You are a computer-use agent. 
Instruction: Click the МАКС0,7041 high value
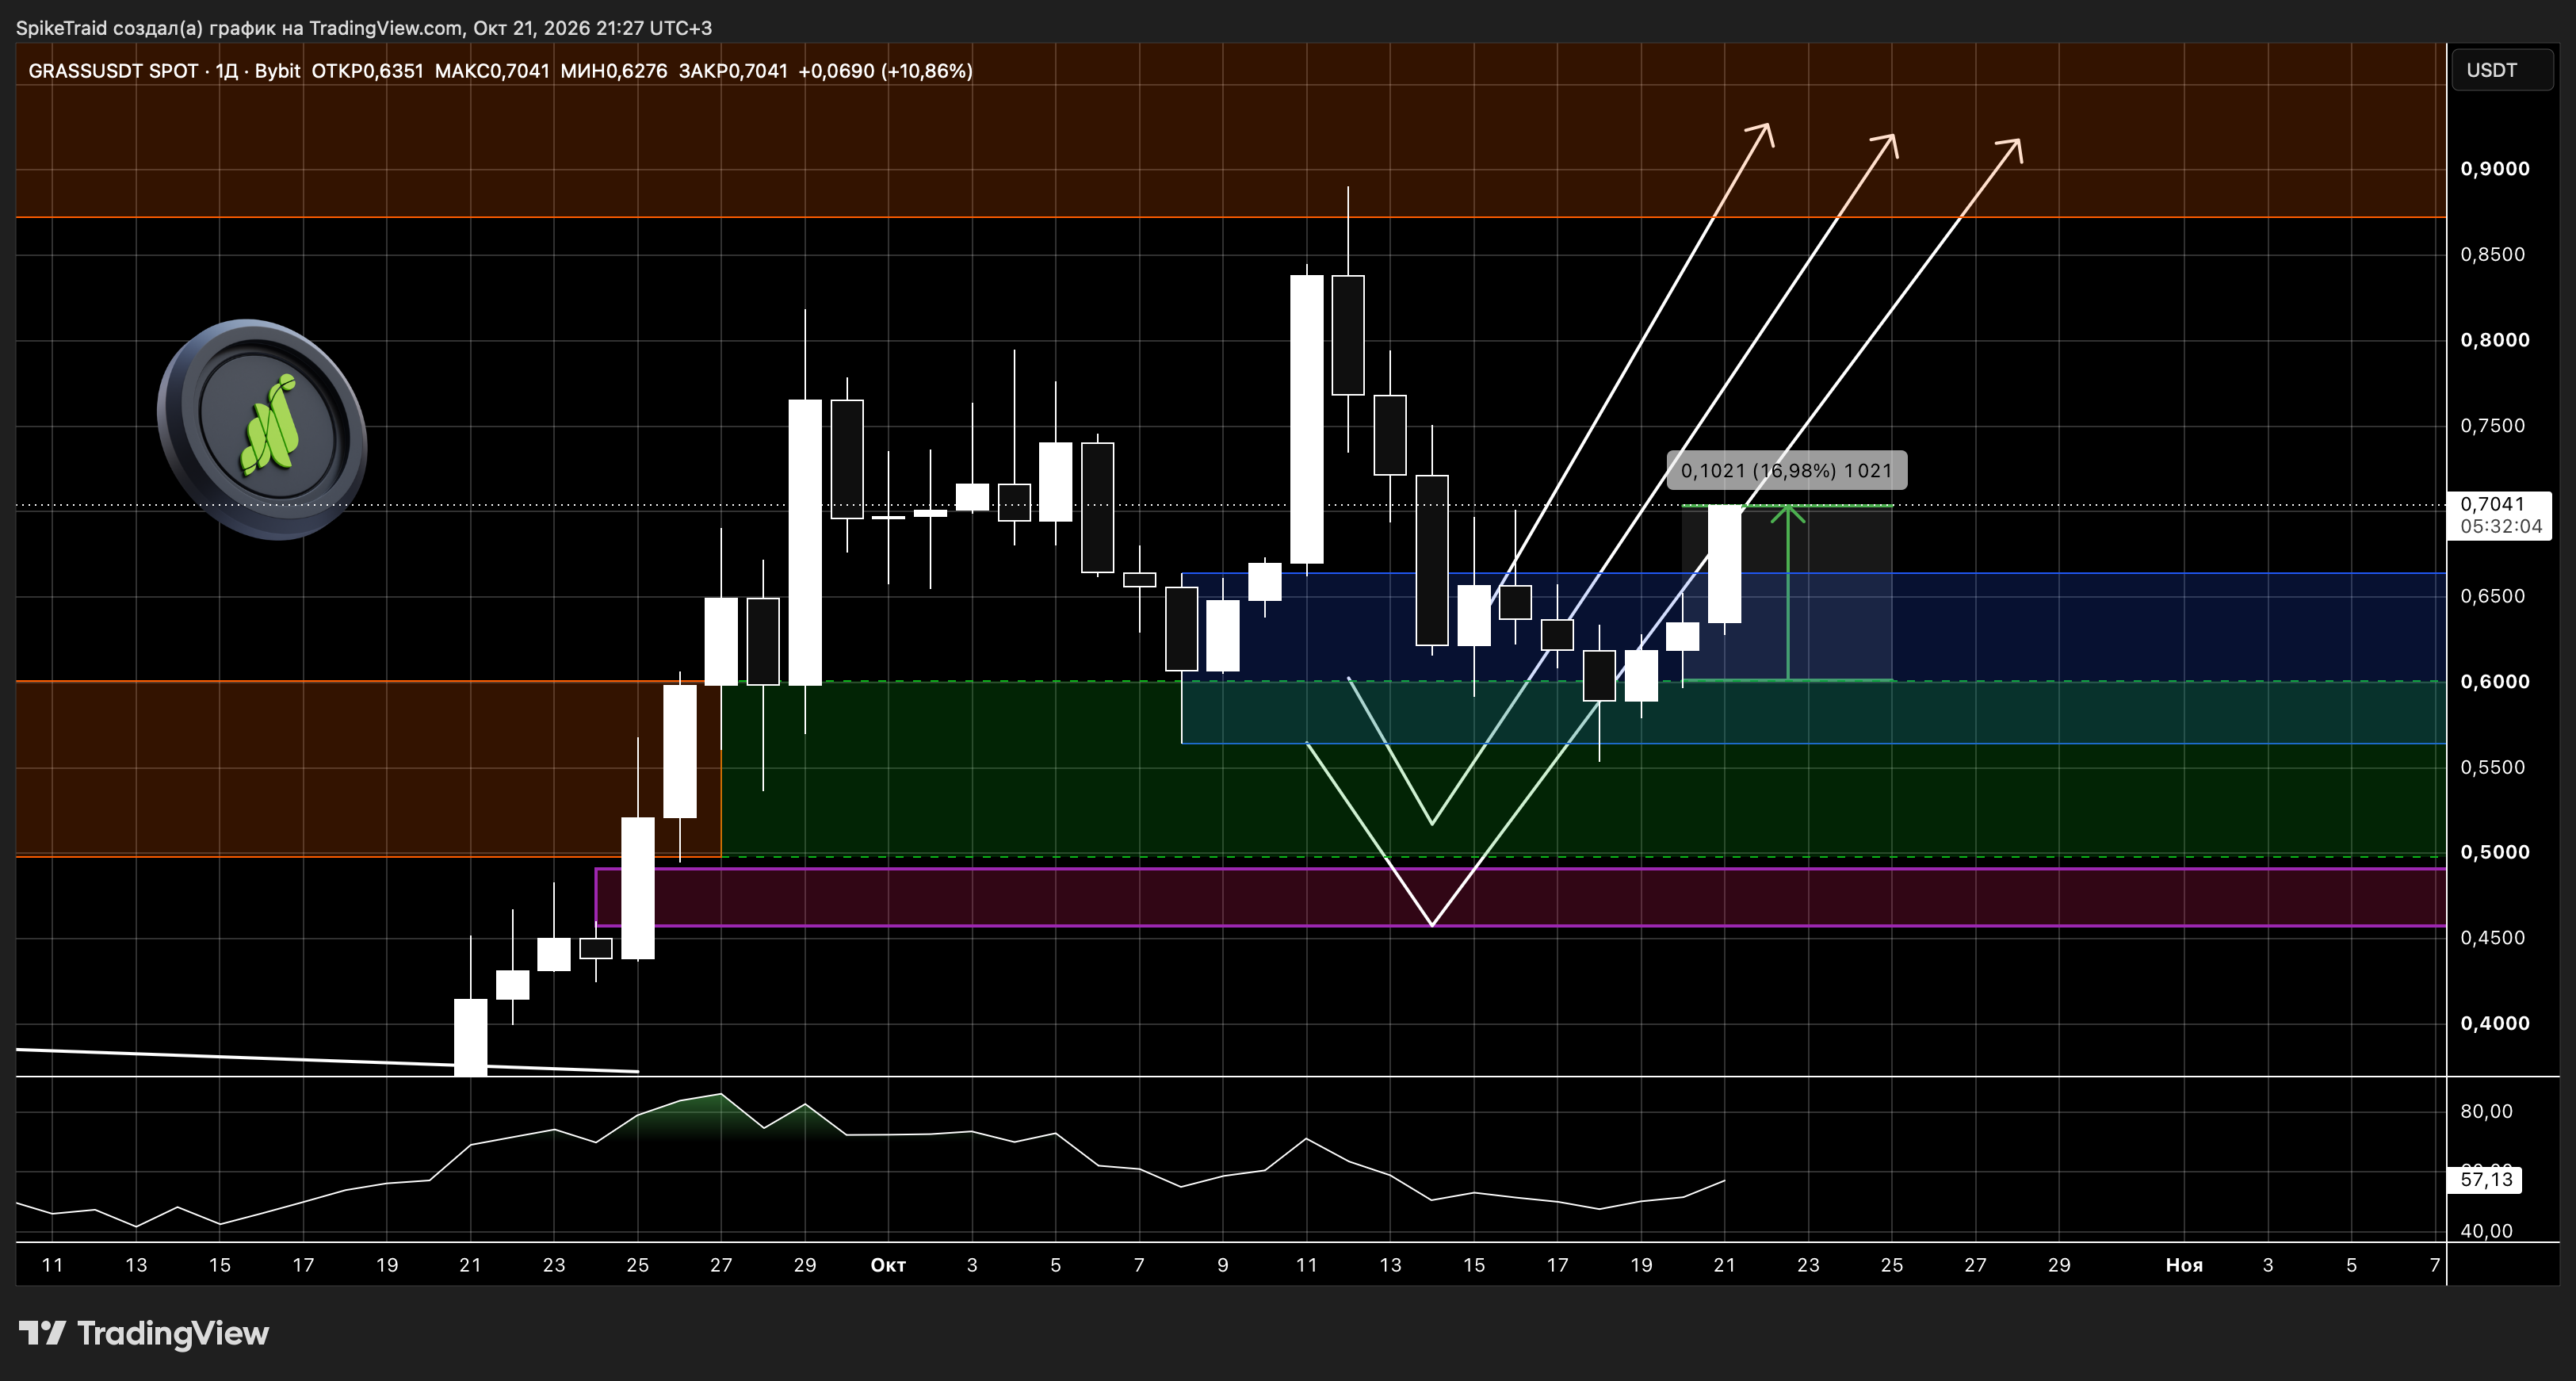click(492, 71)
